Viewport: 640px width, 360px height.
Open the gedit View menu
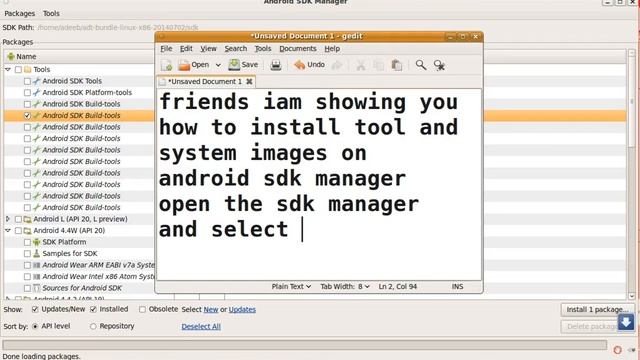click(x=208, y=49)
